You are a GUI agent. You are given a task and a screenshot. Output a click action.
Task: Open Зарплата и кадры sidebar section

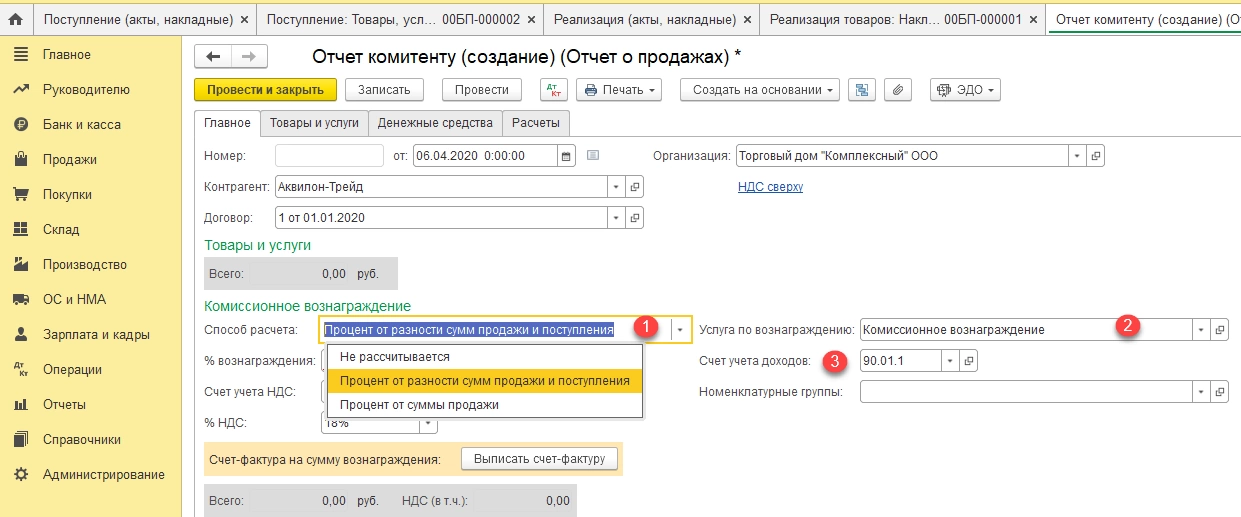coord(96,334)
